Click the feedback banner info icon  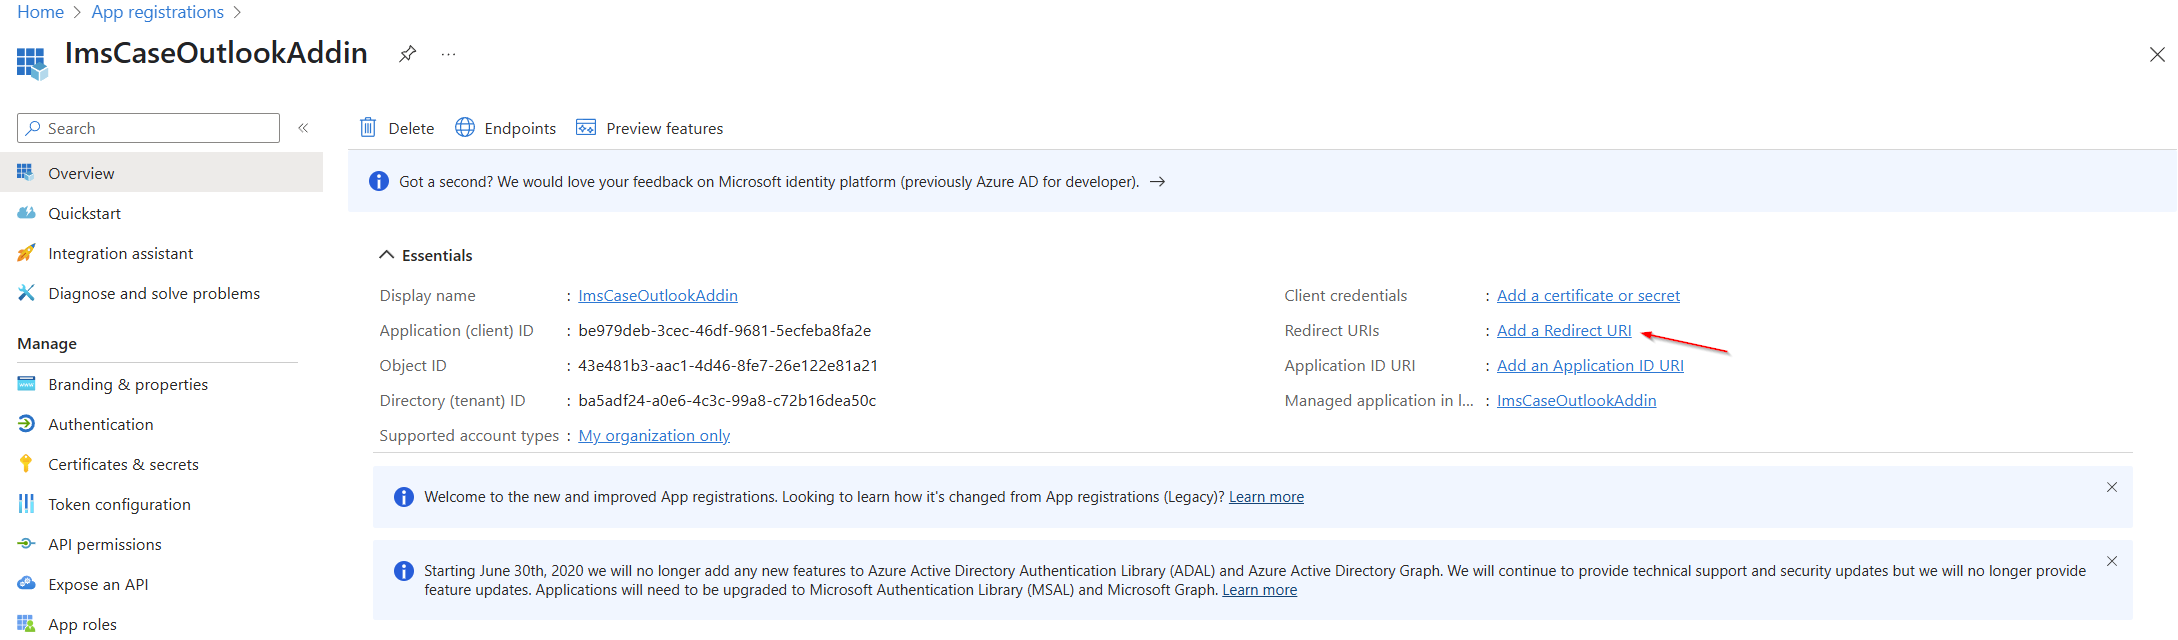(x=379, y=181)
